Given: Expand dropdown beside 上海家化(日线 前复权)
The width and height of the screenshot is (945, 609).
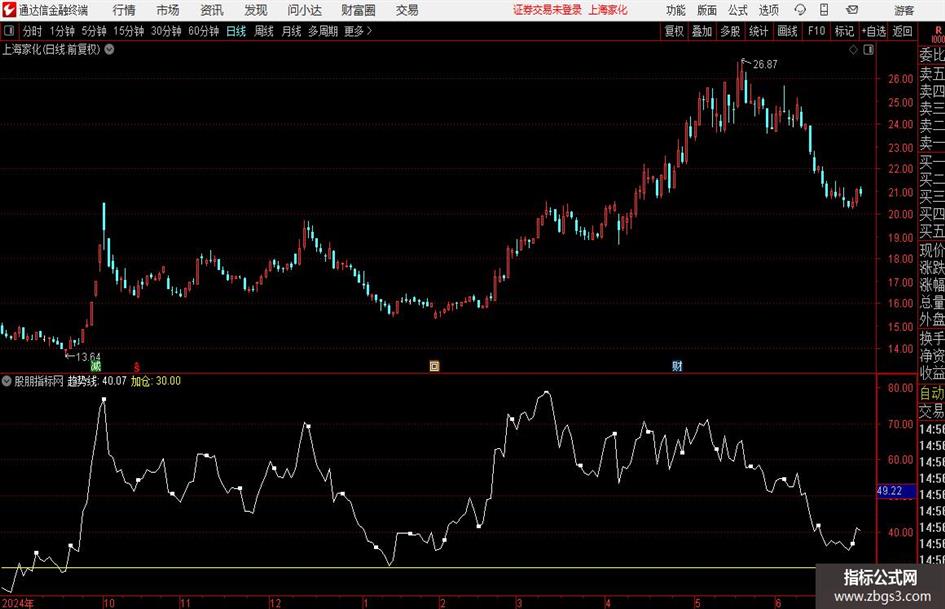Looking at the screenshot, I should point(110,49).
